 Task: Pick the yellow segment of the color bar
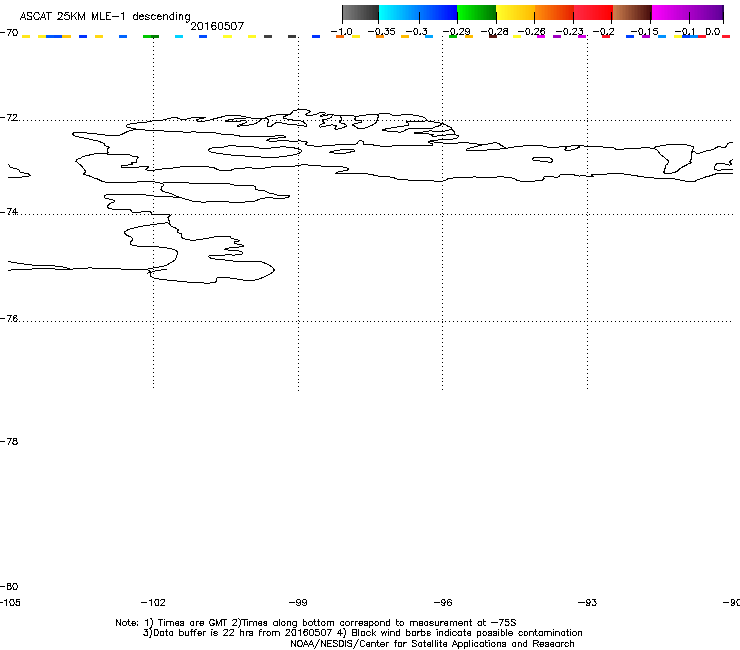pyautogui.click(x=515, y=13)
